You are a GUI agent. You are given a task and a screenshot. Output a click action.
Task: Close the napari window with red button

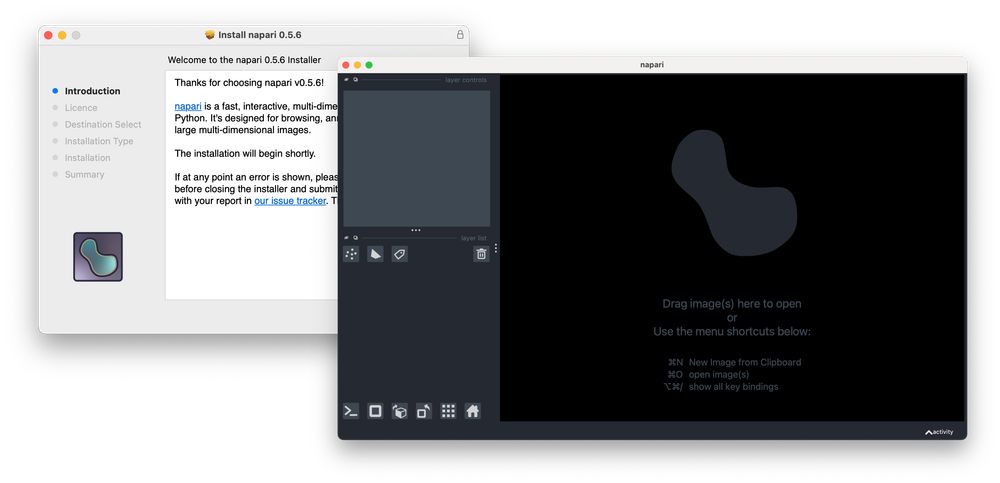click(x=346, y=65)
